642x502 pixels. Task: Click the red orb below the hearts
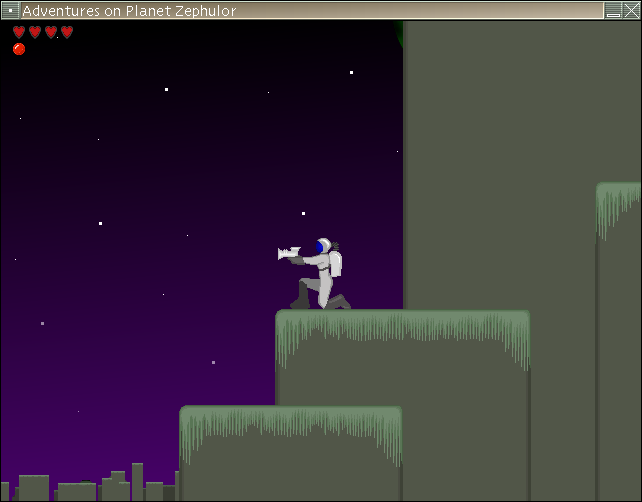pos(19,49)
